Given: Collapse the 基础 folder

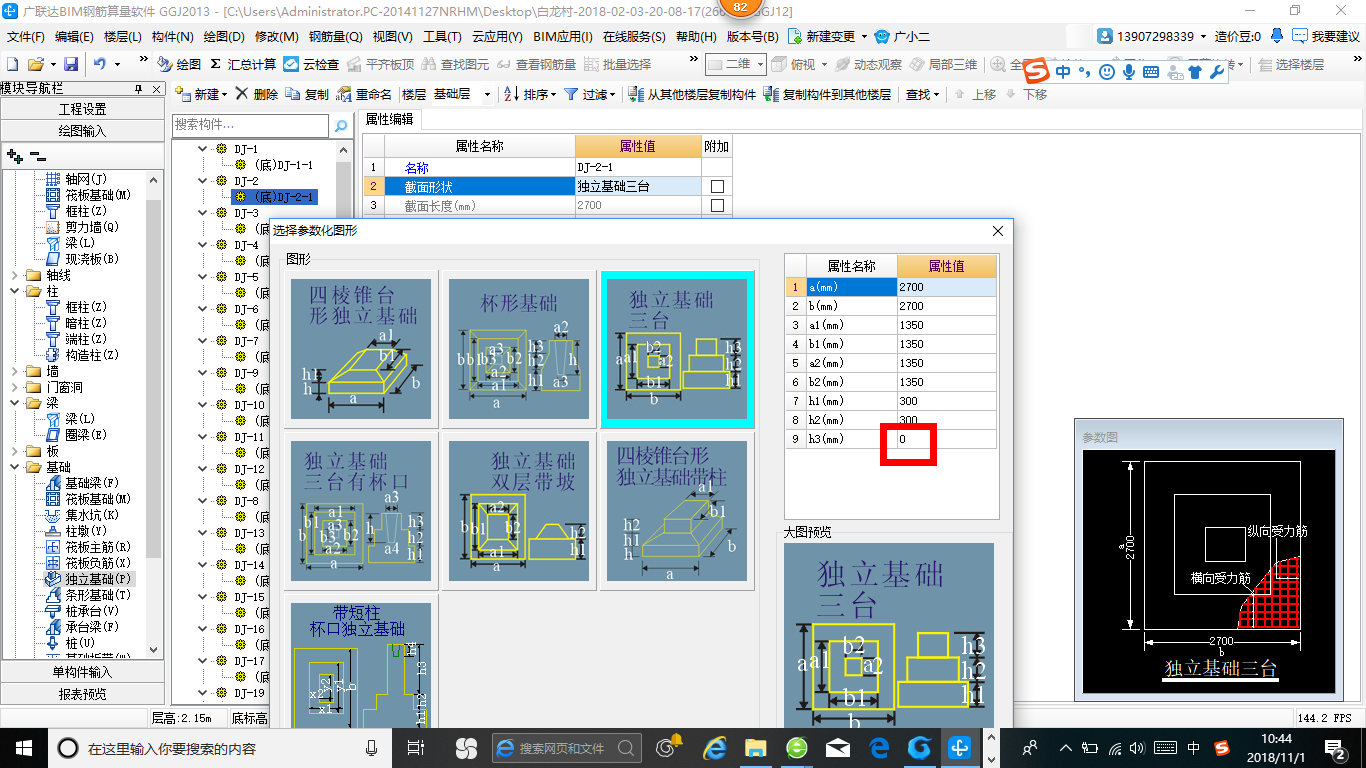Looking at the screenshot, I should [13, 467].
